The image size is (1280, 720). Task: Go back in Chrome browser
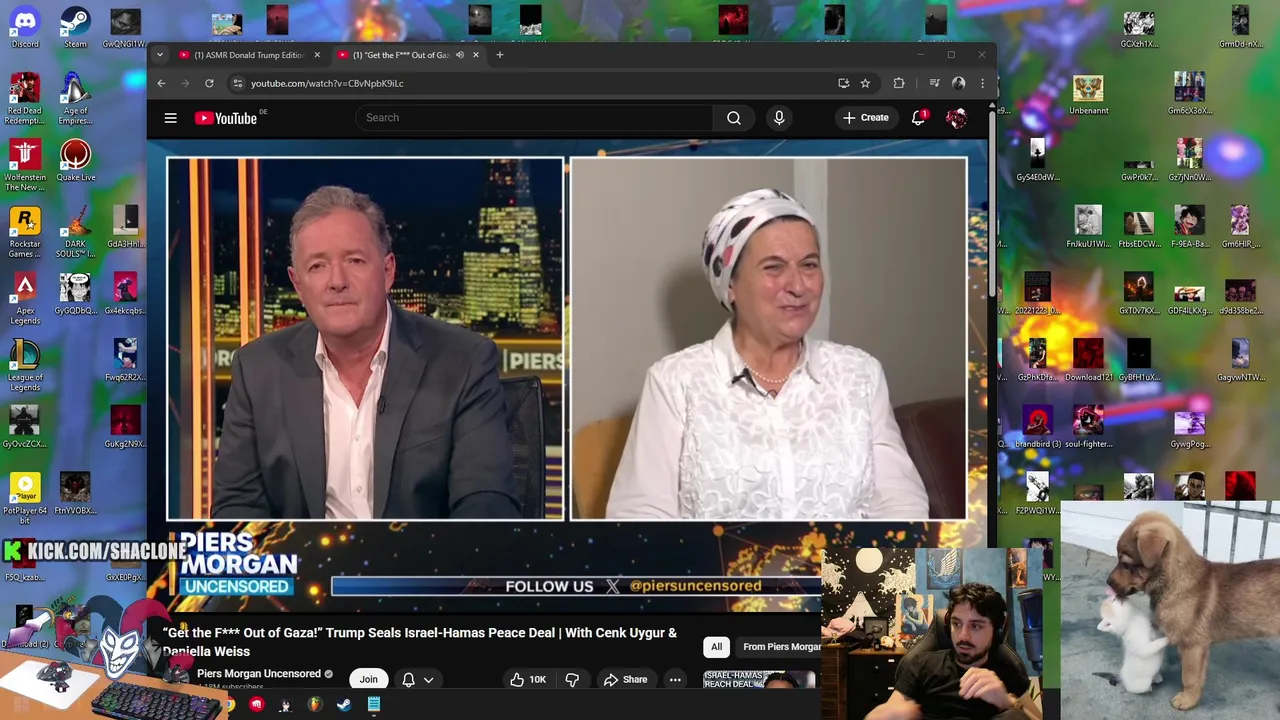point(161,83)
